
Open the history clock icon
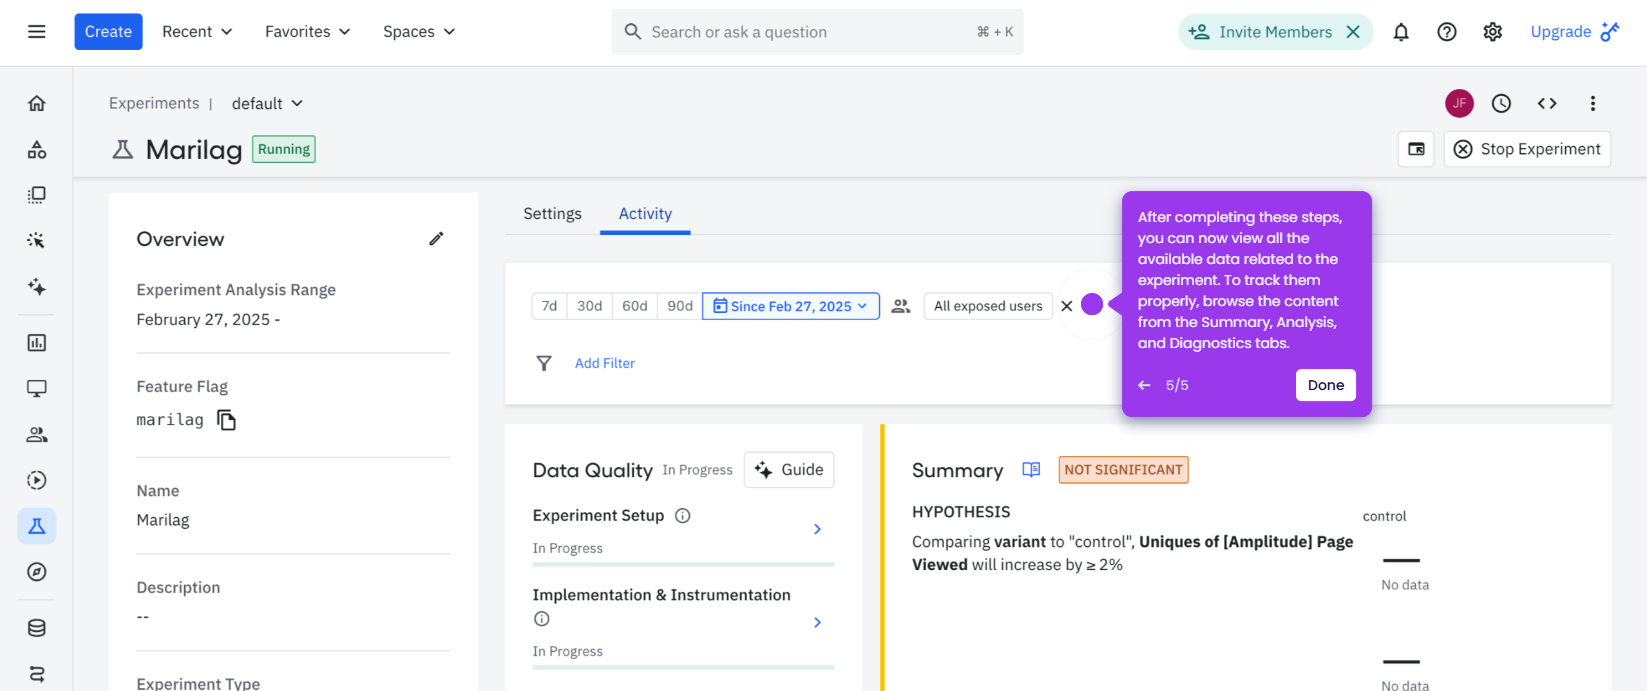(x=1501, y=103)
